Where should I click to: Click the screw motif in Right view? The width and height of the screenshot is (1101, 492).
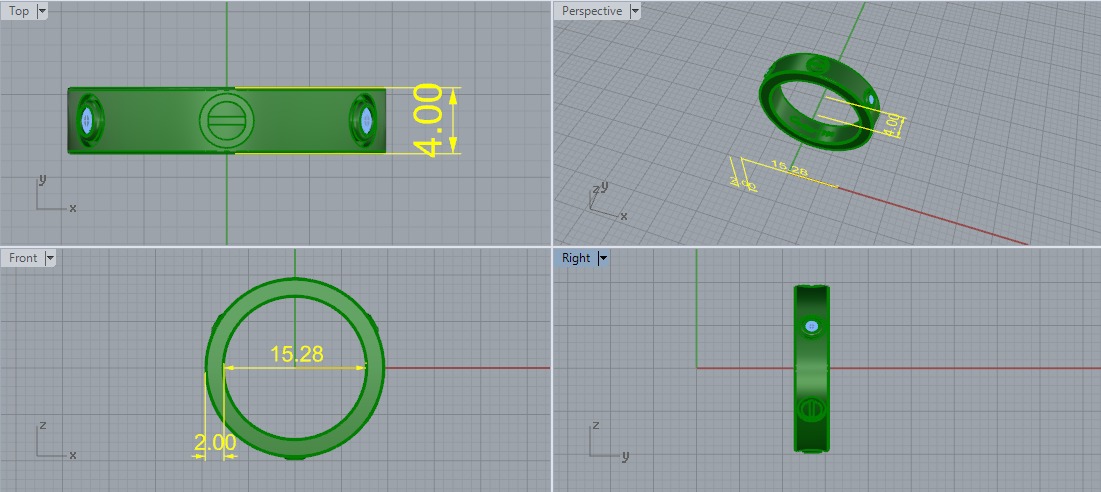pyautogui.click(x=812, y=408)
